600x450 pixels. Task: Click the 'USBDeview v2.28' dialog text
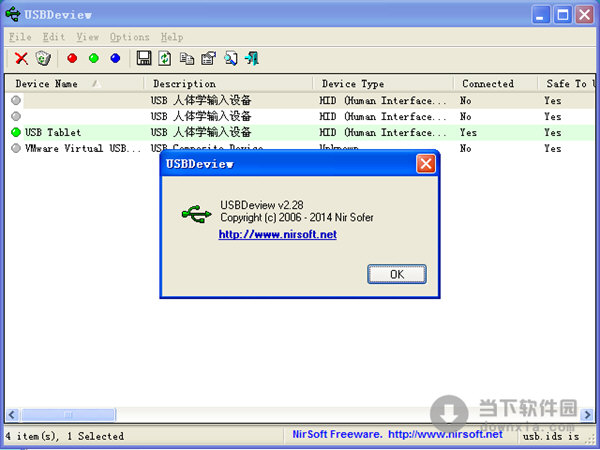(262, 205)
